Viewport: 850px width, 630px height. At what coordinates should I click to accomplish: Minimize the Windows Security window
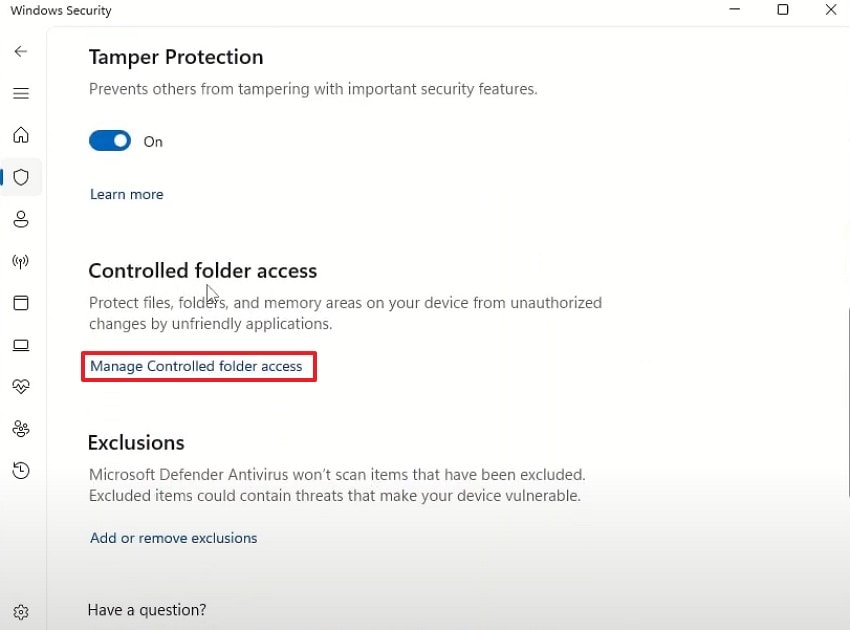tap(735, 10)
